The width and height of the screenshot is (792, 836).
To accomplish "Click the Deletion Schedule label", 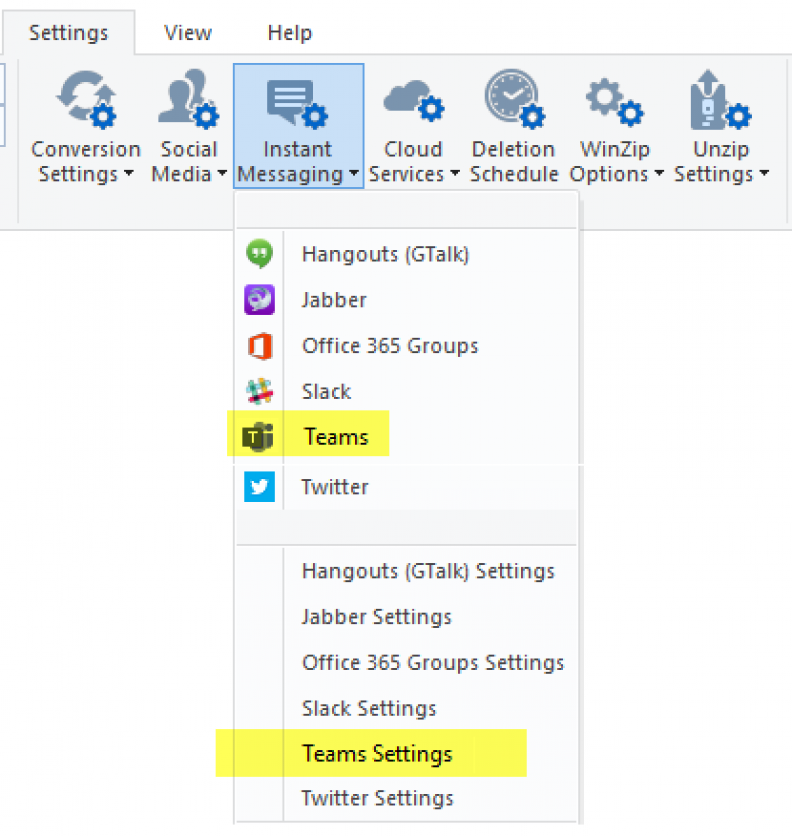I will (x=514, y=162).
